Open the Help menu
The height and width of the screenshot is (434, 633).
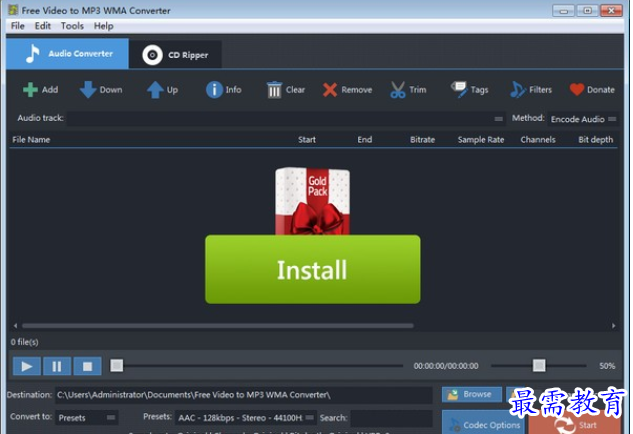click(x=104, y=26)
